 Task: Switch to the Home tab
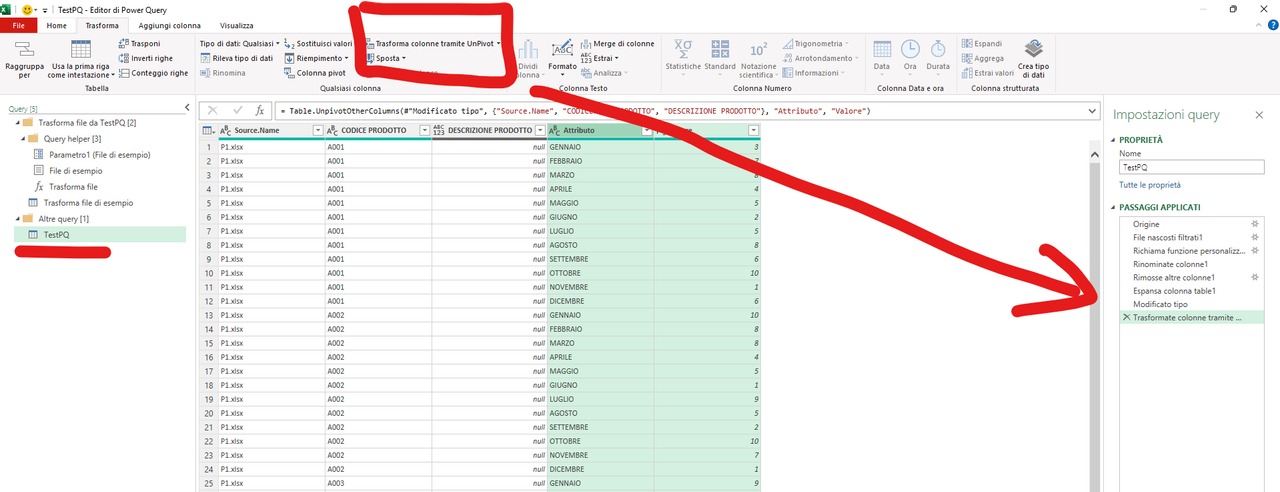(57, 25)
